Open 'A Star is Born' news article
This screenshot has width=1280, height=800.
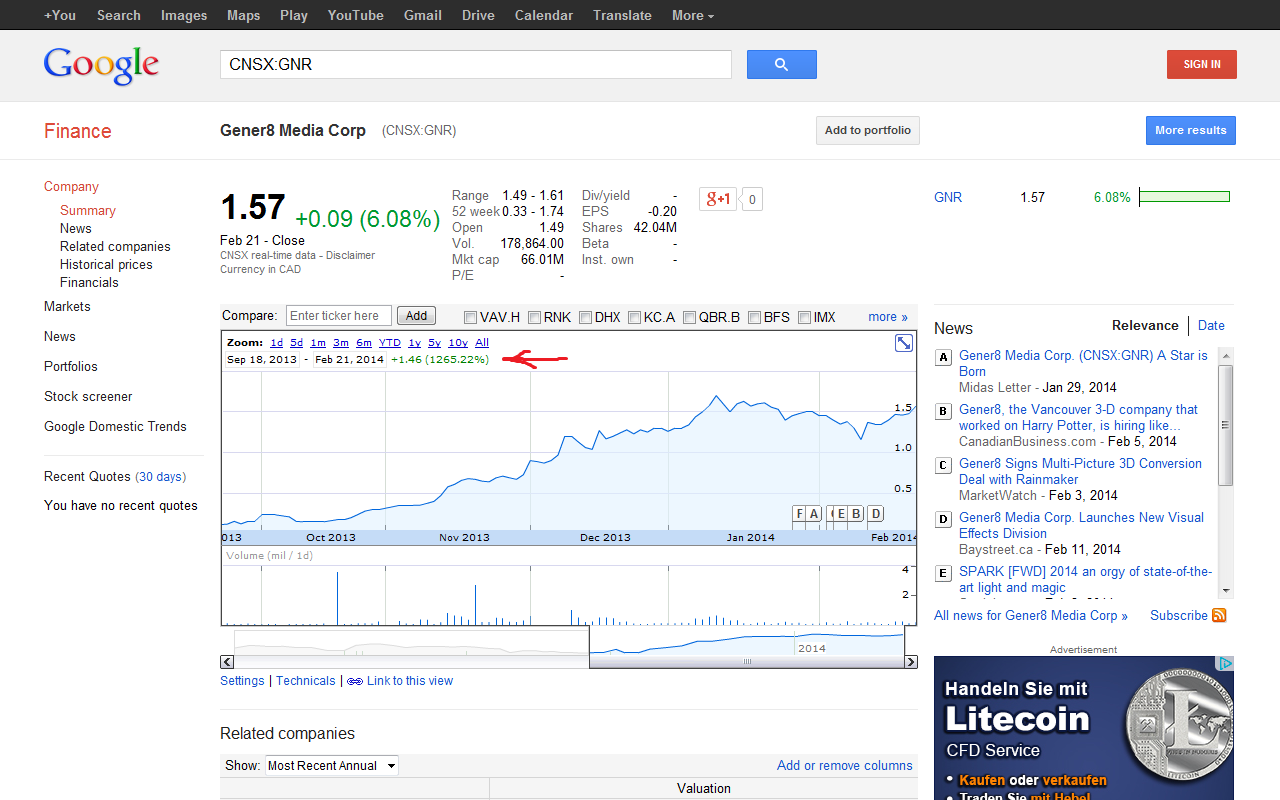point(1083,363)
